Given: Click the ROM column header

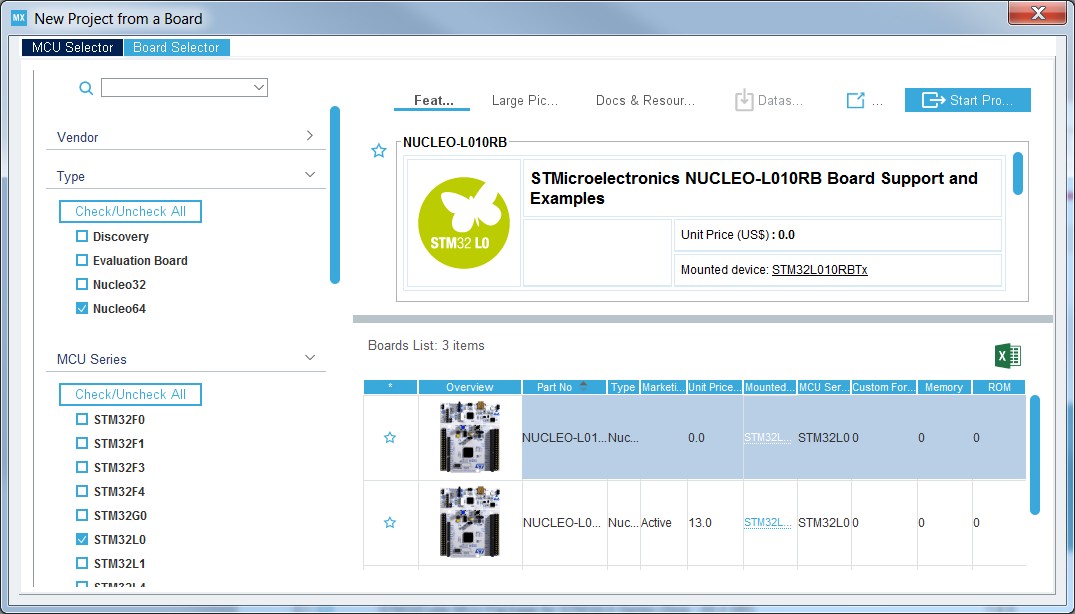Looking at the screenshot, I should [999, 387].
